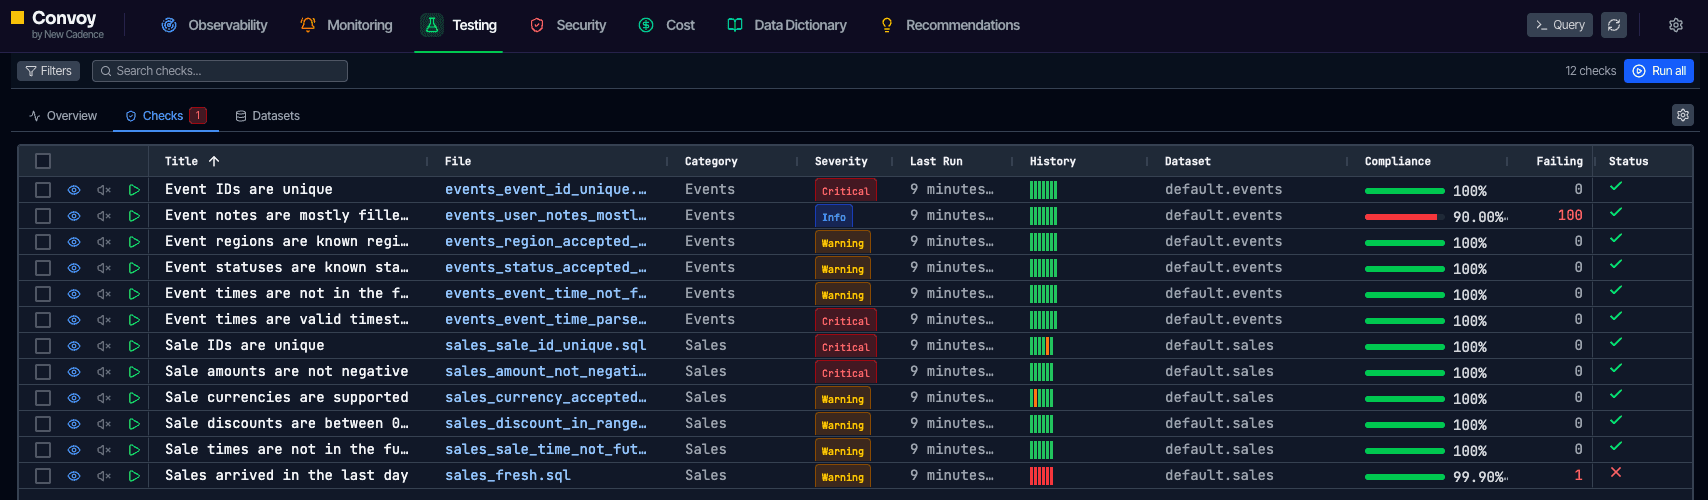Image resolution: width=1708 pixels, height=500 pixels.
Task: Sort by the Severity column header
Action: [841, 161]
